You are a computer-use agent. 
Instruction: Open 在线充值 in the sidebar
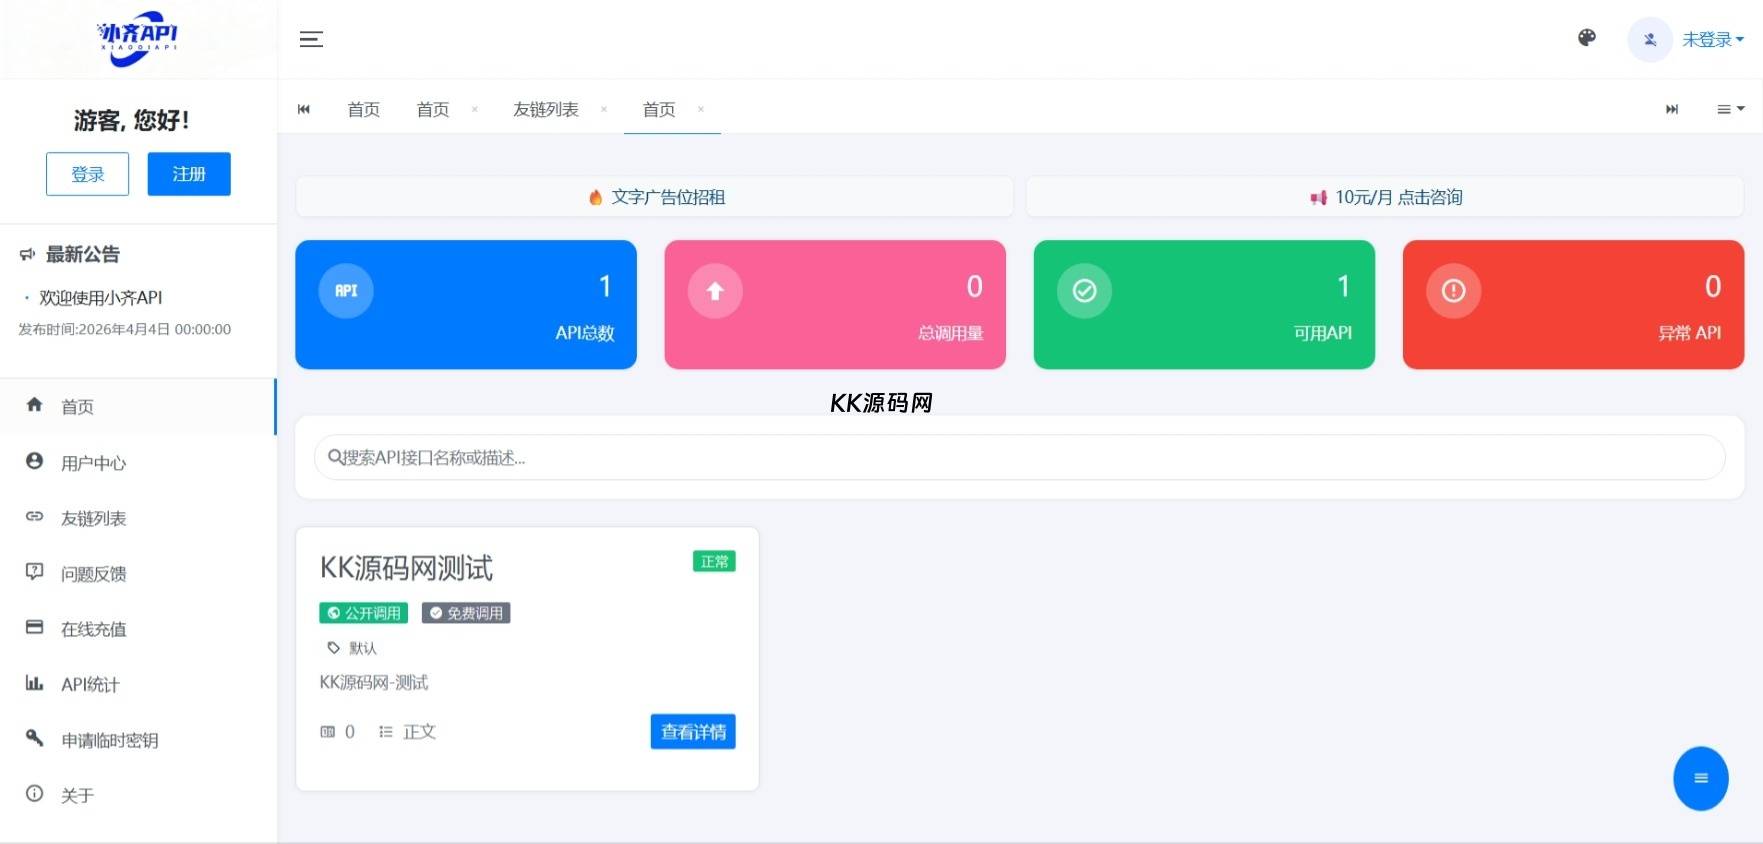click(x=138, y=629)
